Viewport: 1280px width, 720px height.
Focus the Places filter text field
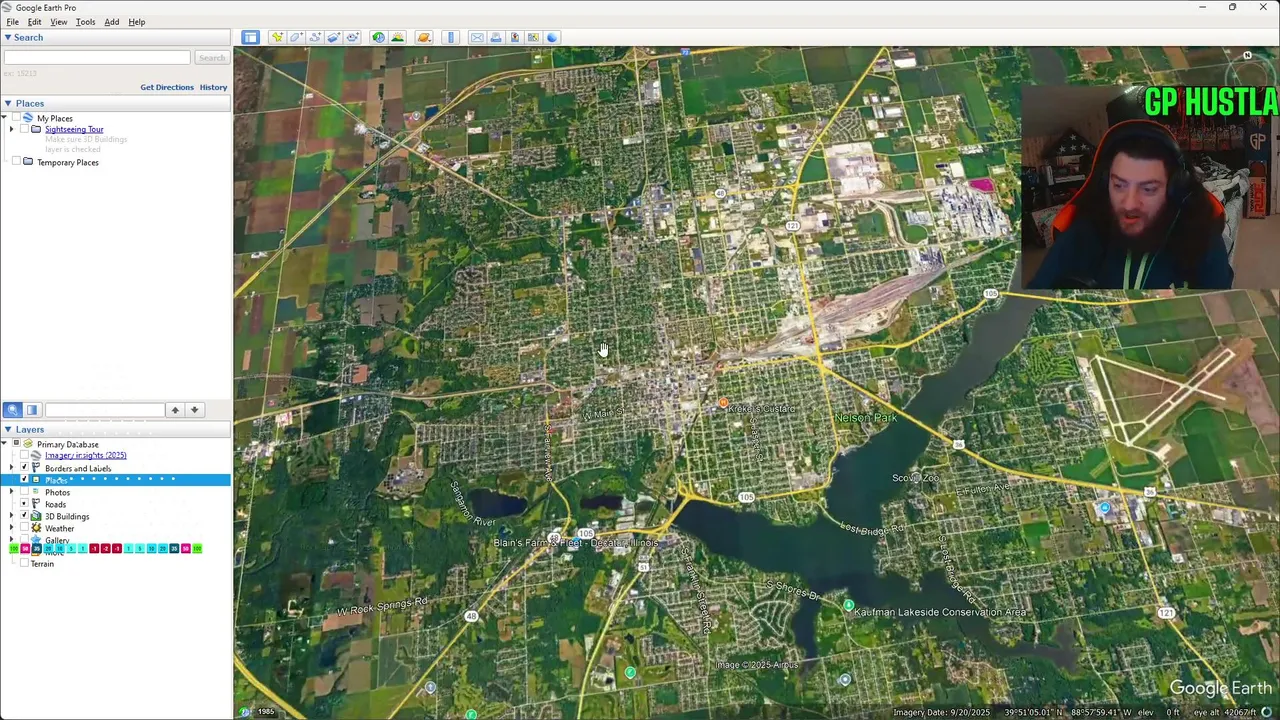pos(104,410)
